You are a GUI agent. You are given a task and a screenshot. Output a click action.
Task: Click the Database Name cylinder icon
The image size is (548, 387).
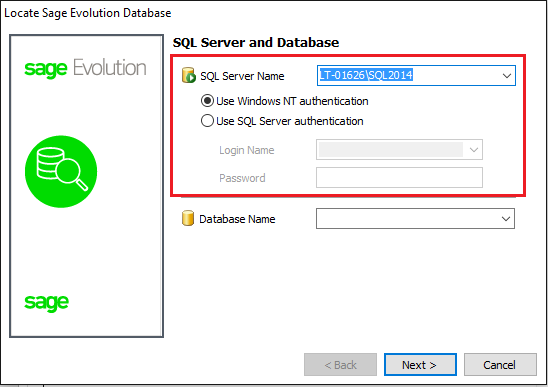point(188,218)
